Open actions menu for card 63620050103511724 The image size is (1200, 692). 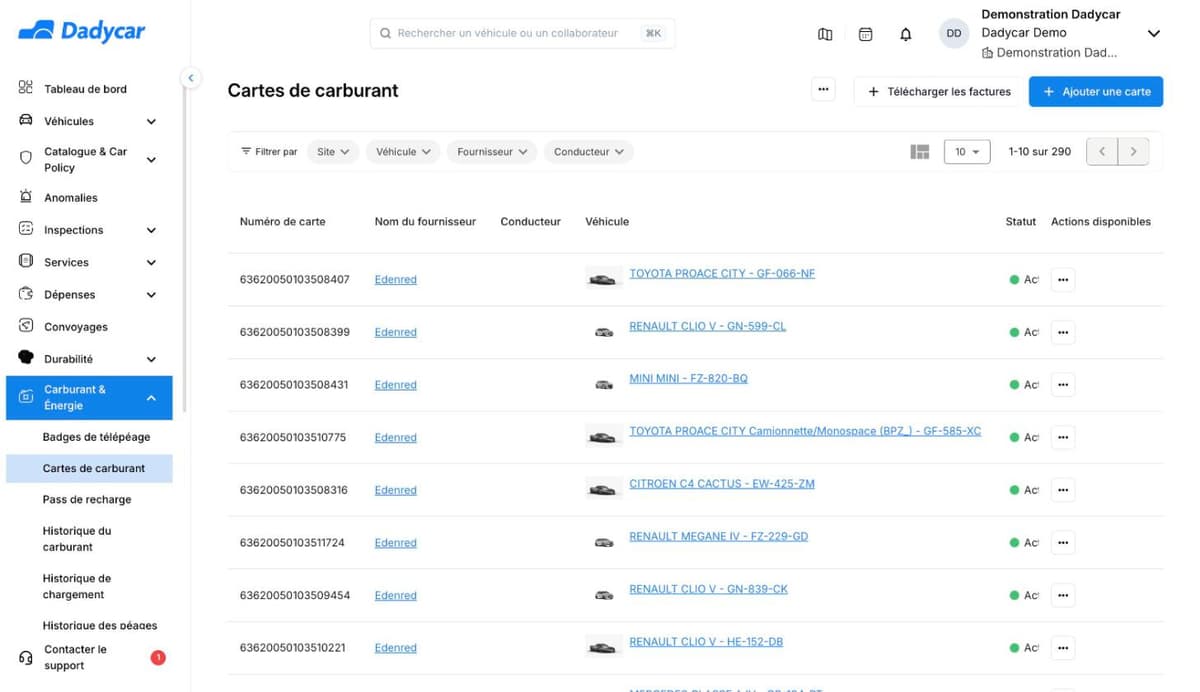(x=1063, y=543)
